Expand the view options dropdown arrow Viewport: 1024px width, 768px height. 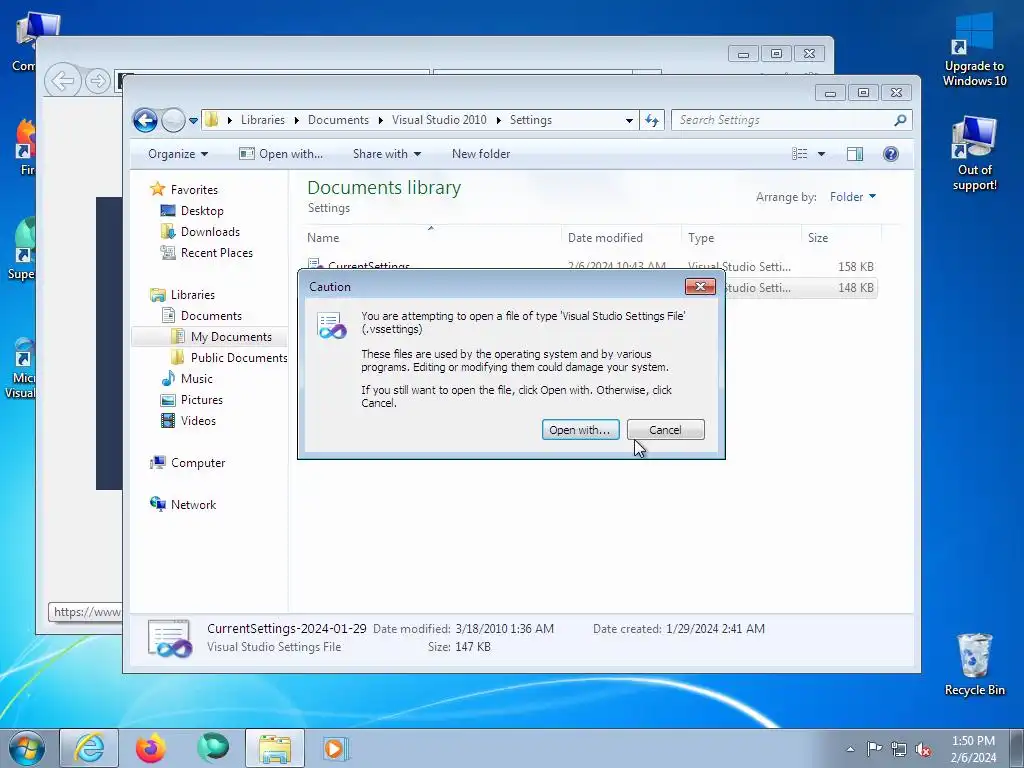[x=822, y=154]
